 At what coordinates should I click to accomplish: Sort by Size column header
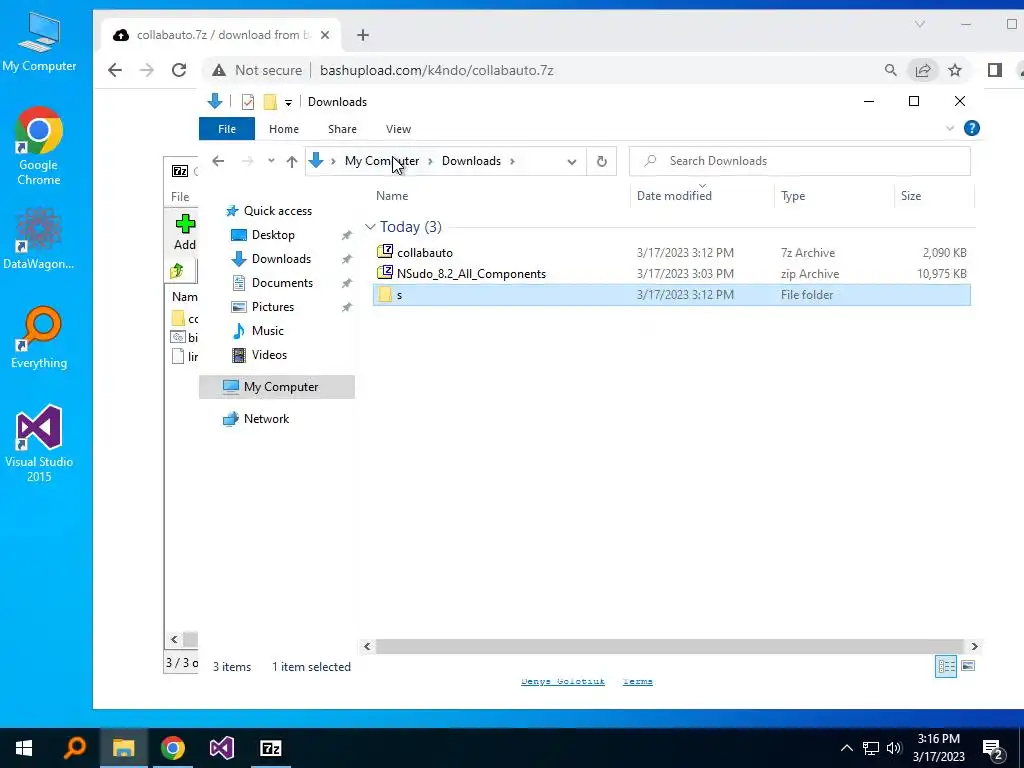[x=911, y=196]
